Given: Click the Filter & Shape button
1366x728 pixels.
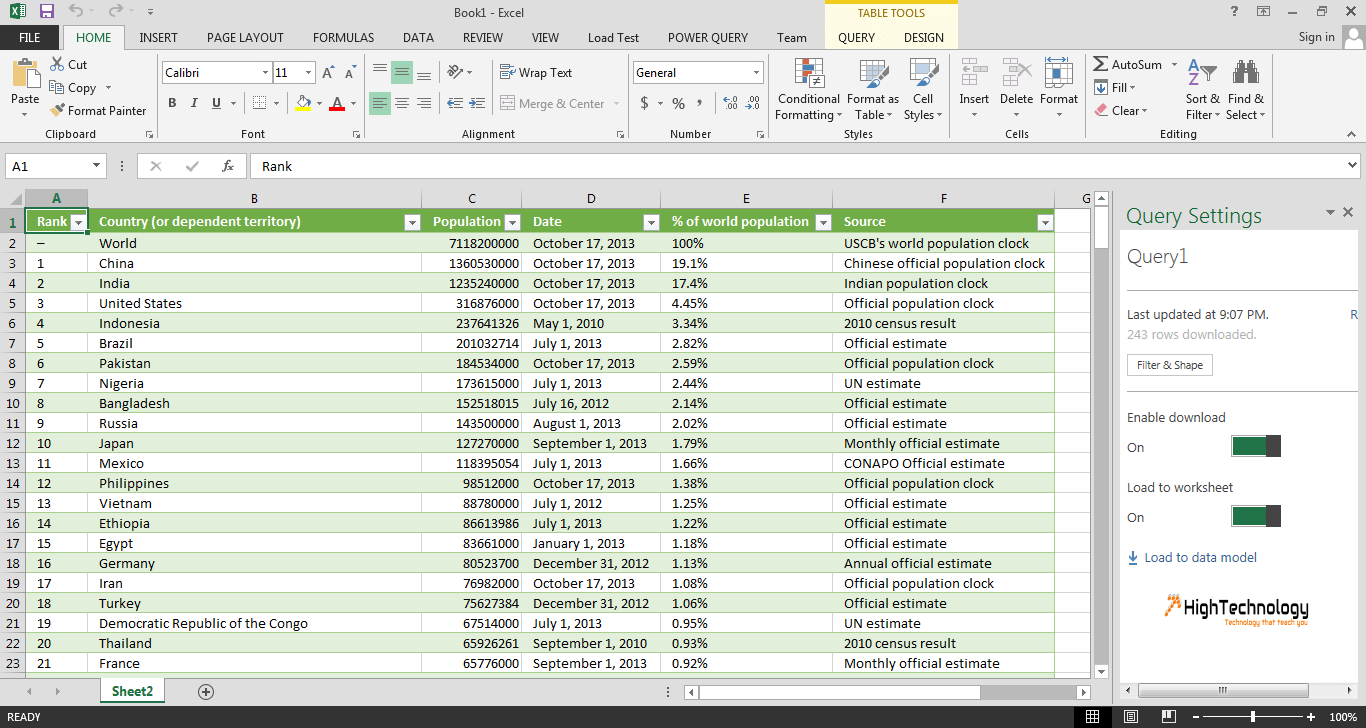Looking at the screenshot, I should pyautogui.click(x=1169, y=365).
